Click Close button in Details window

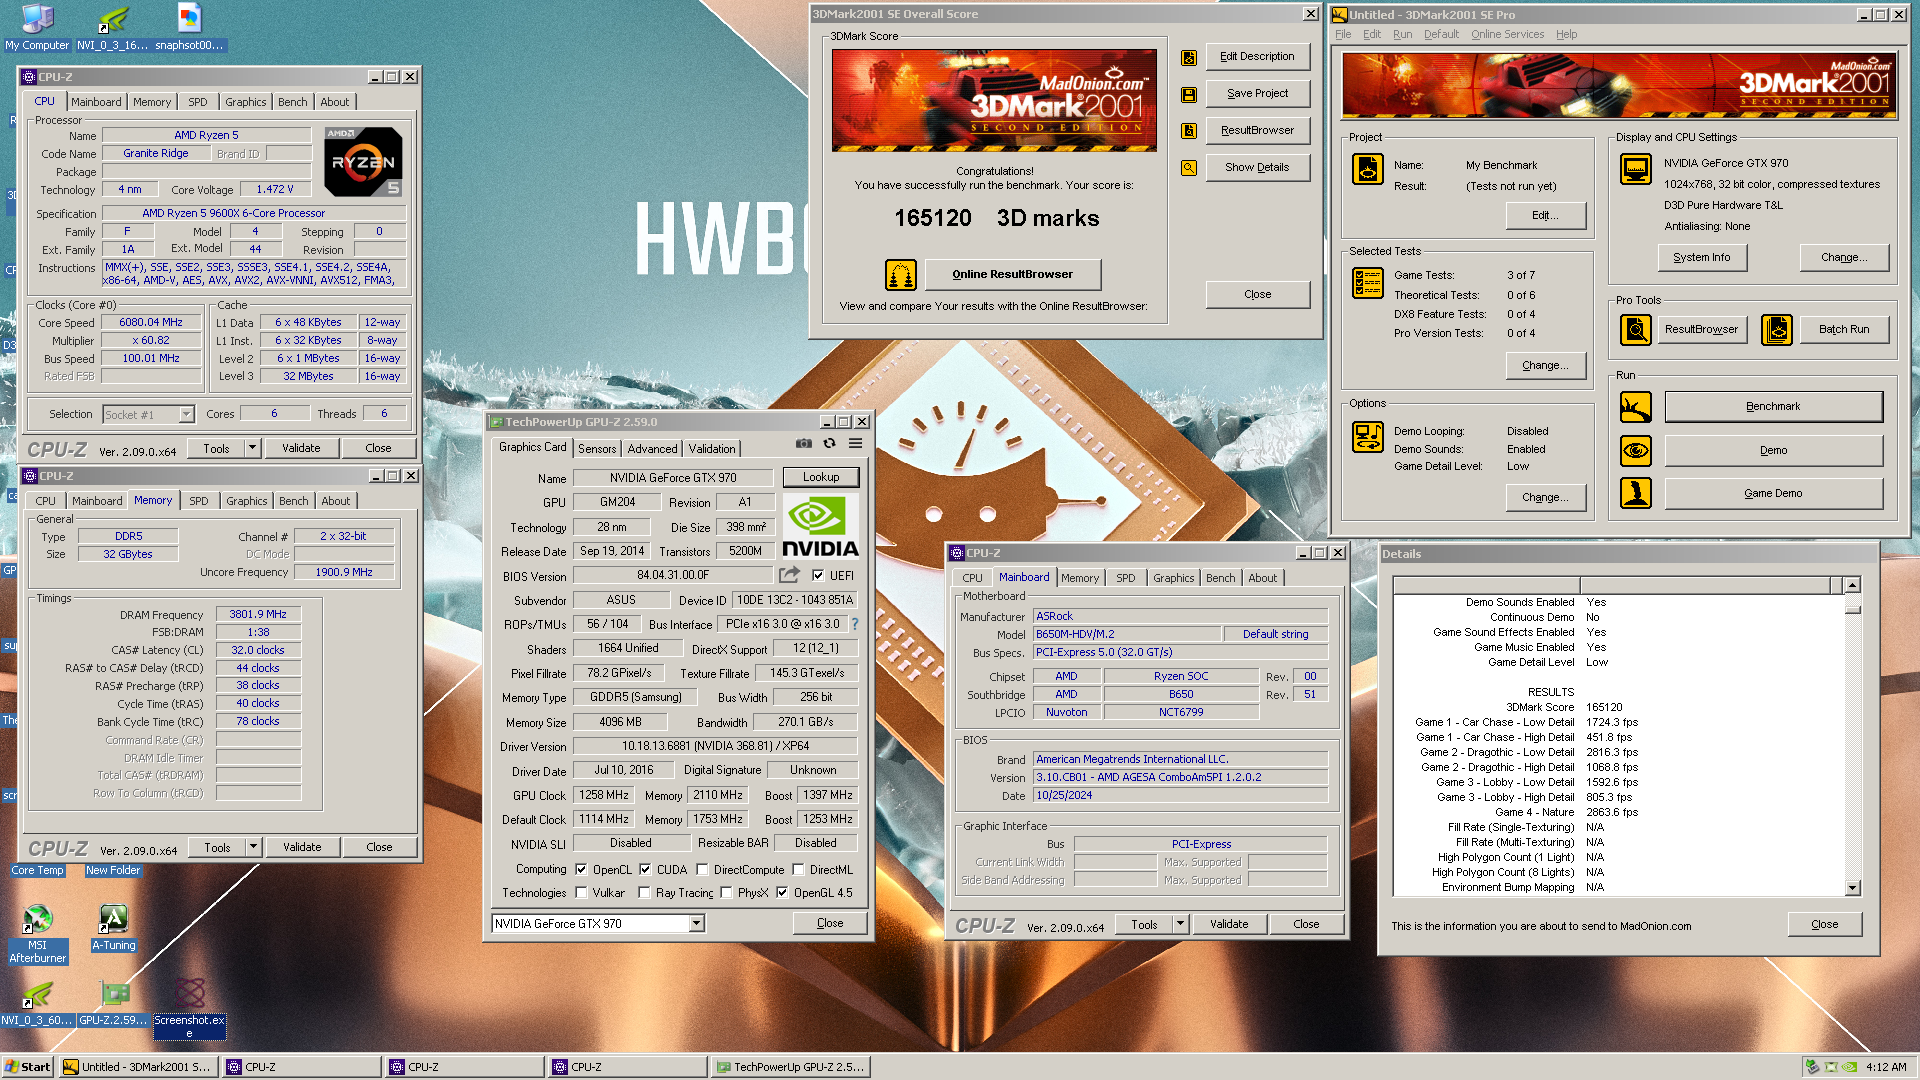pyautogui.click(x=1824, y=924)
